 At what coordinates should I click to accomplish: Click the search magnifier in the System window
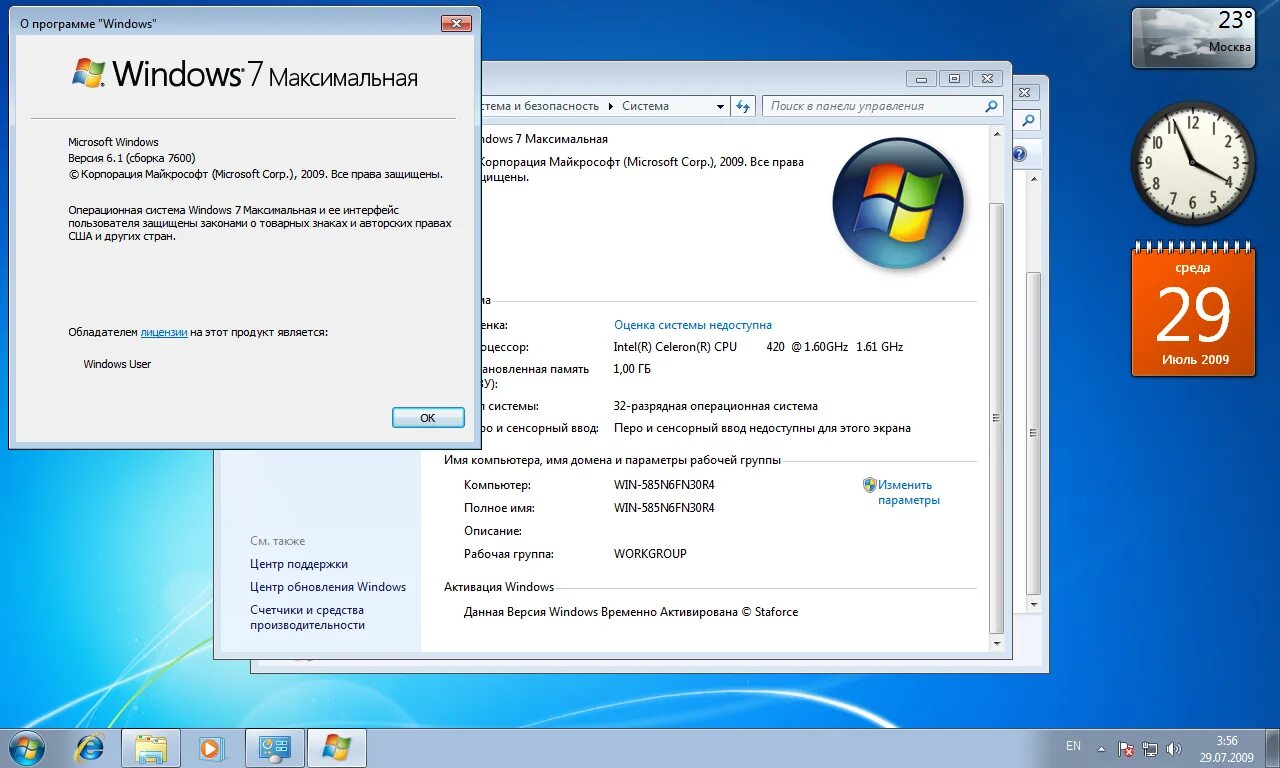(991, 106)
